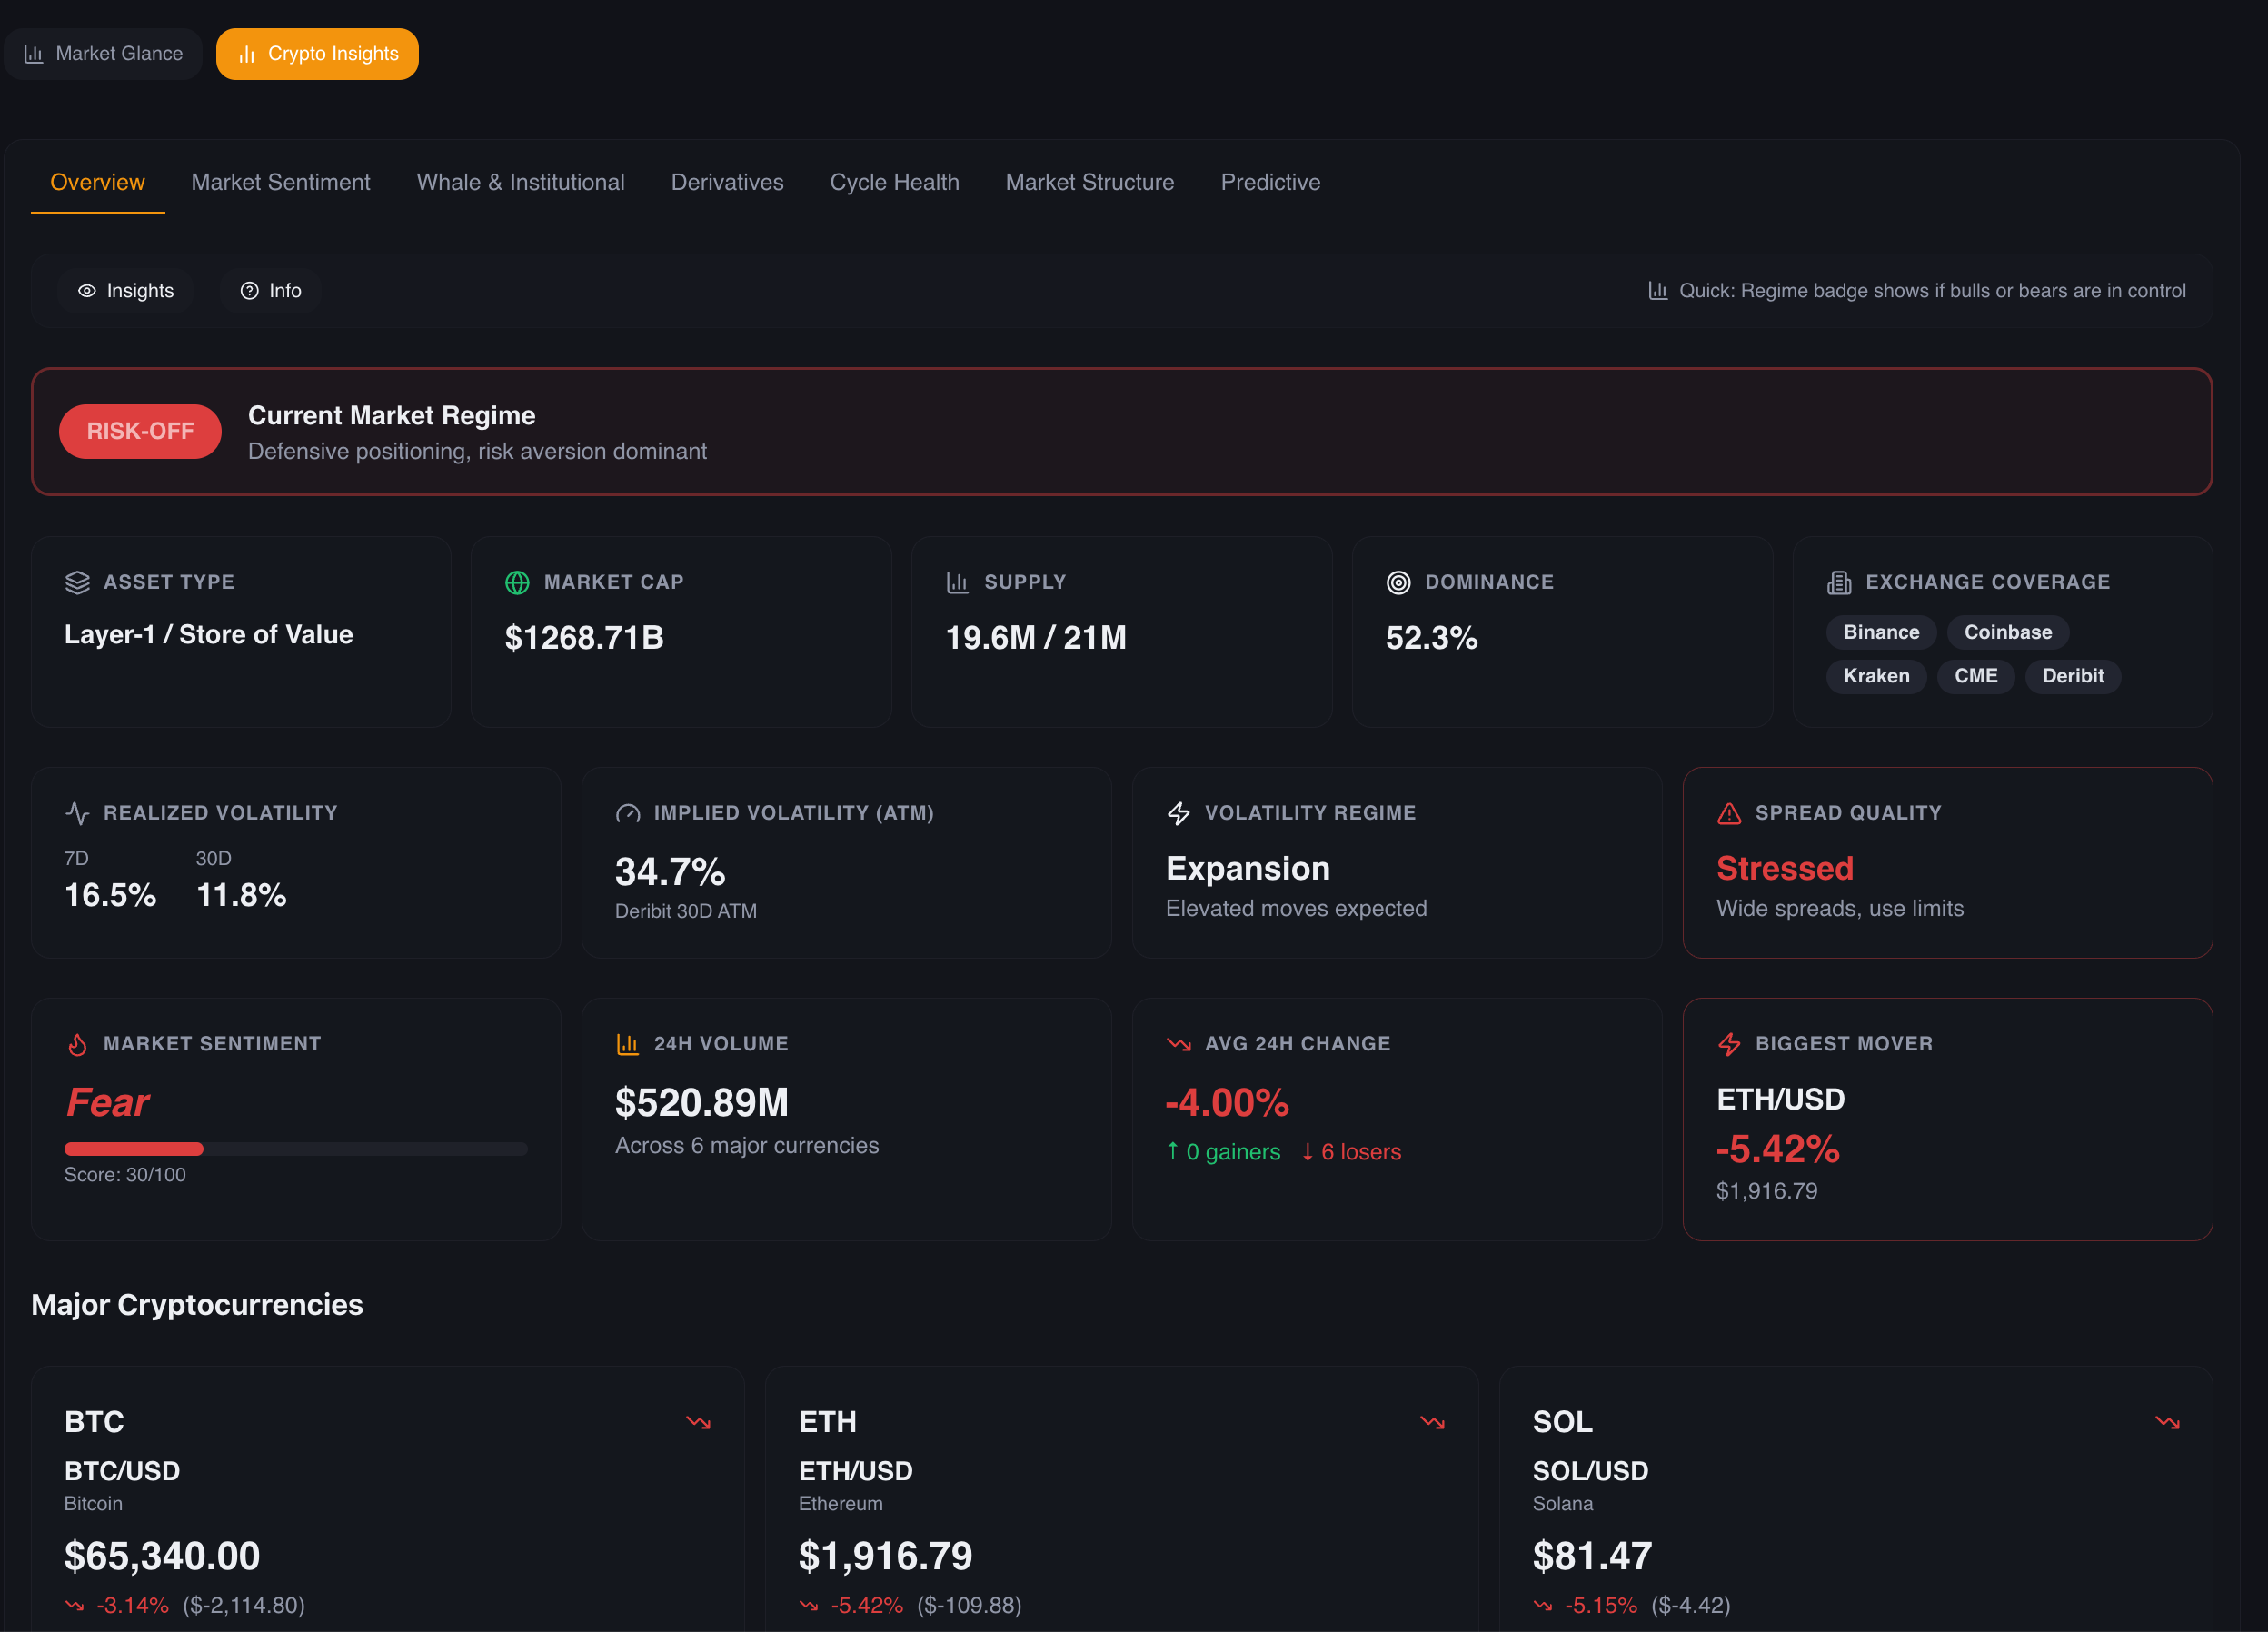
Task: Click the layers icon on Asset Type card
Action: pos(78,582)
